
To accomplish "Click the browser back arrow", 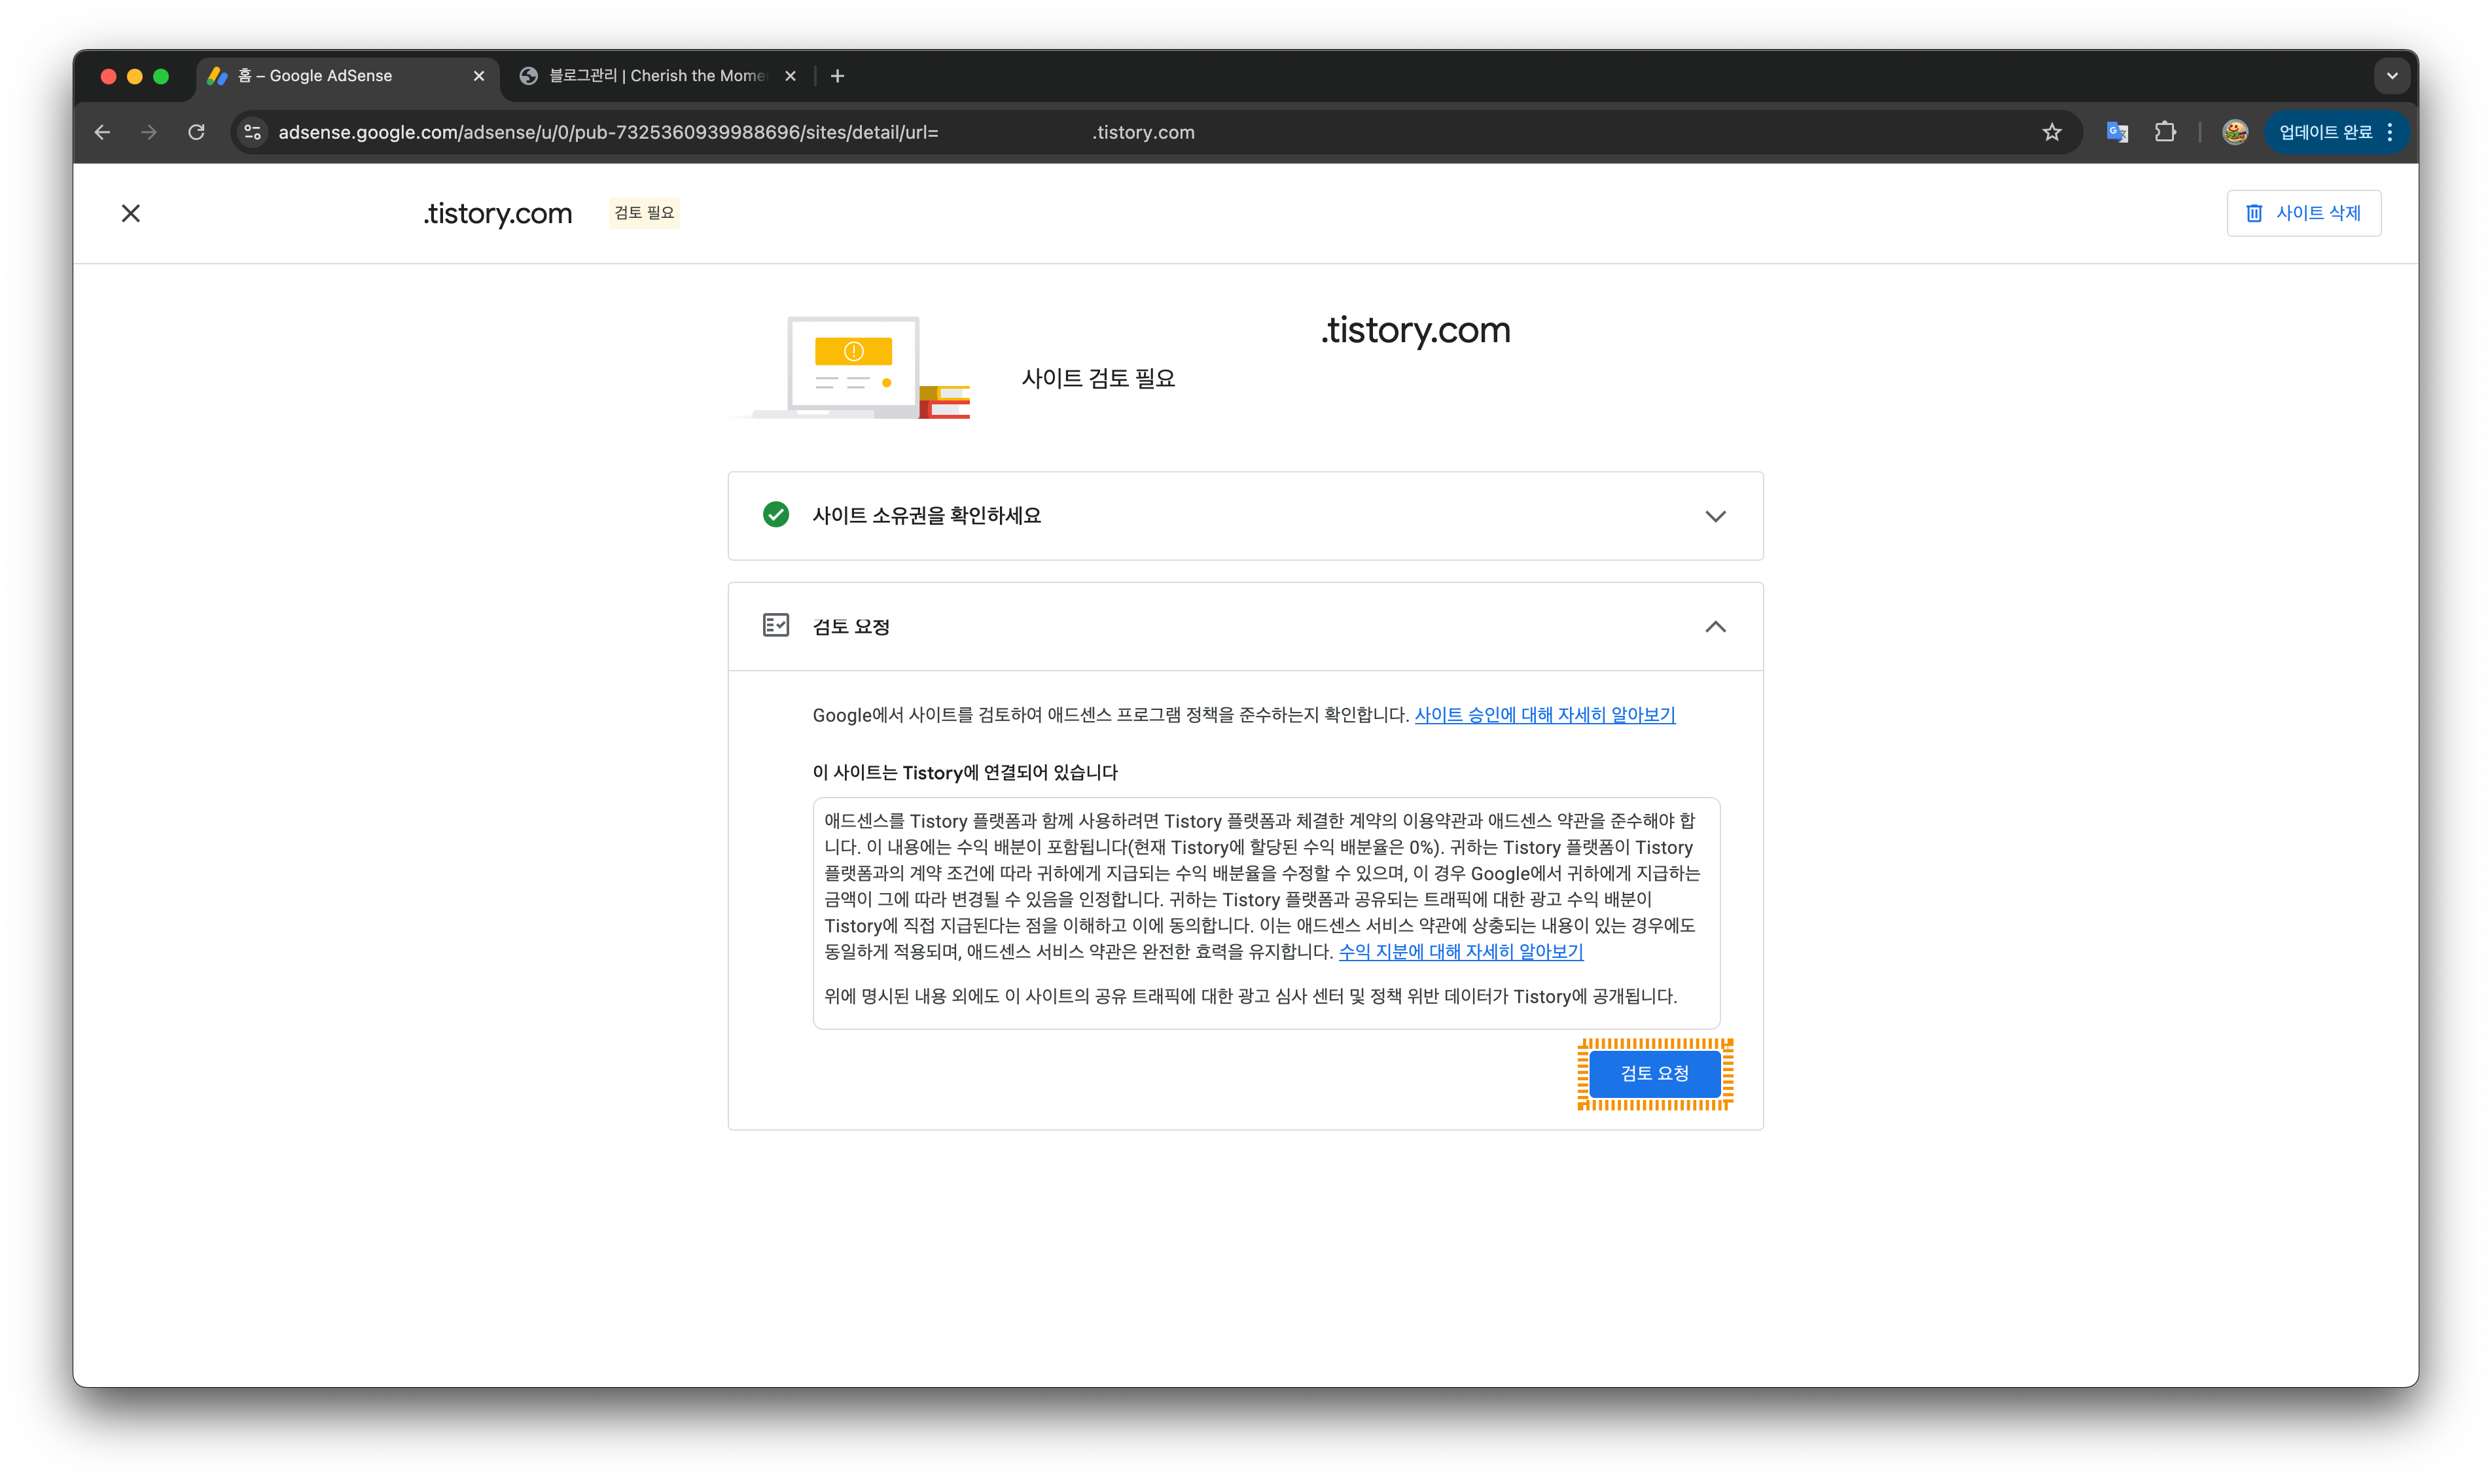I will pos(102,132).
